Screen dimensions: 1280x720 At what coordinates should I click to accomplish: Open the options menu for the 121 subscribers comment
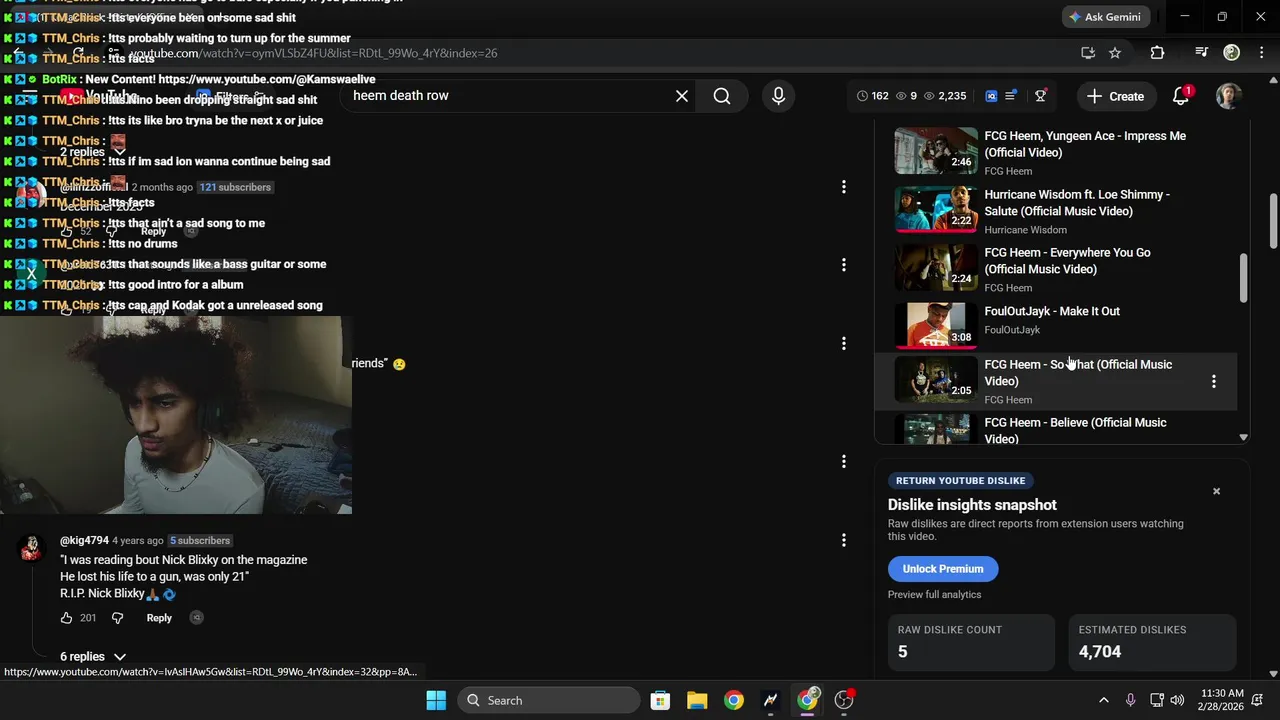point(844,187)
